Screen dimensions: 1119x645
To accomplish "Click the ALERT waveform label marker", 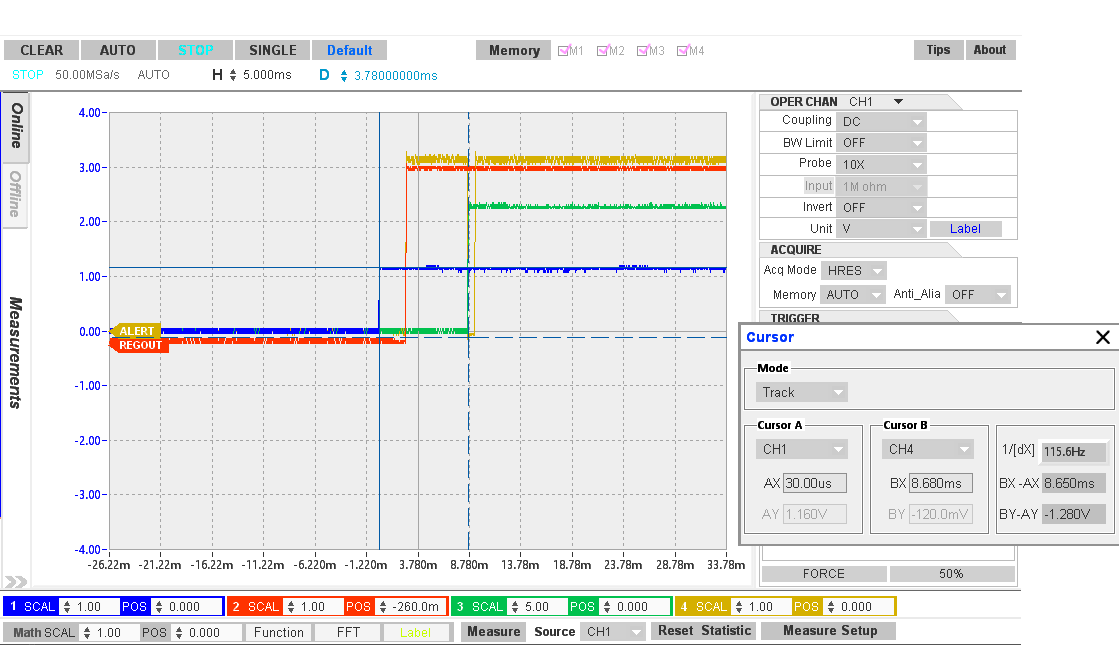I will [x=138, y=331].
